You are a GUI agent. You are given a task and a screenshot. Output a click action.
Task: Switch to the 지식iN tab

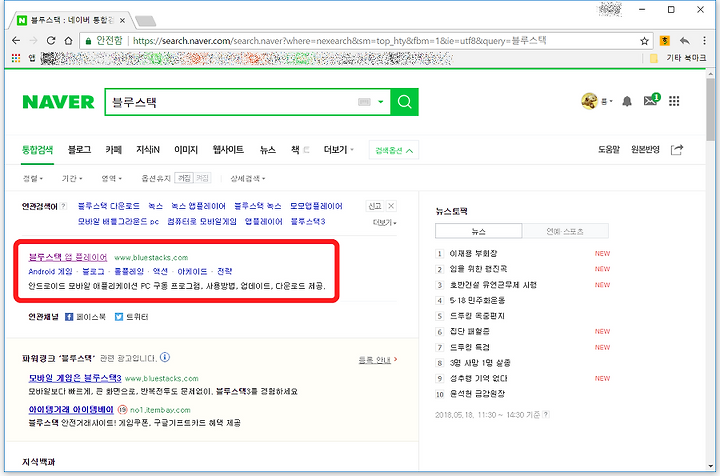tap(148, 150)
